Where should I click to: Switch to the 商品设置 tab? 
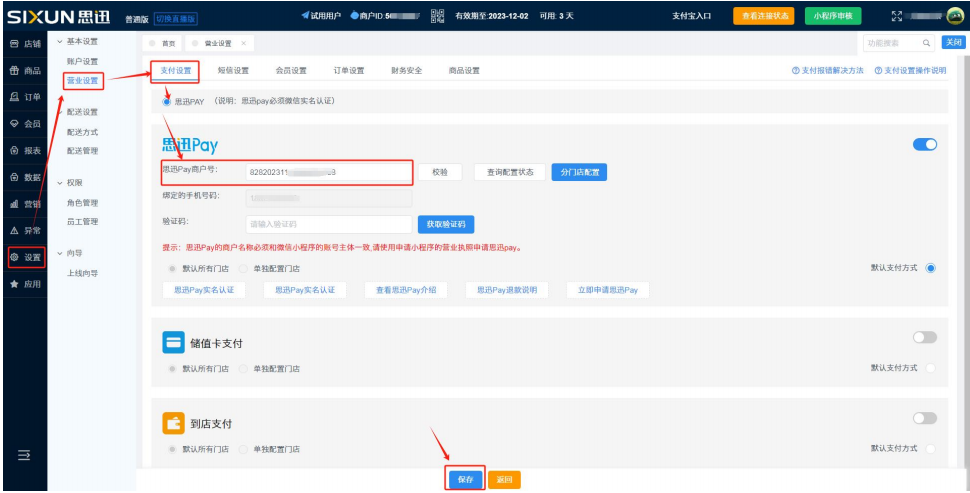(x=465, y=71)
